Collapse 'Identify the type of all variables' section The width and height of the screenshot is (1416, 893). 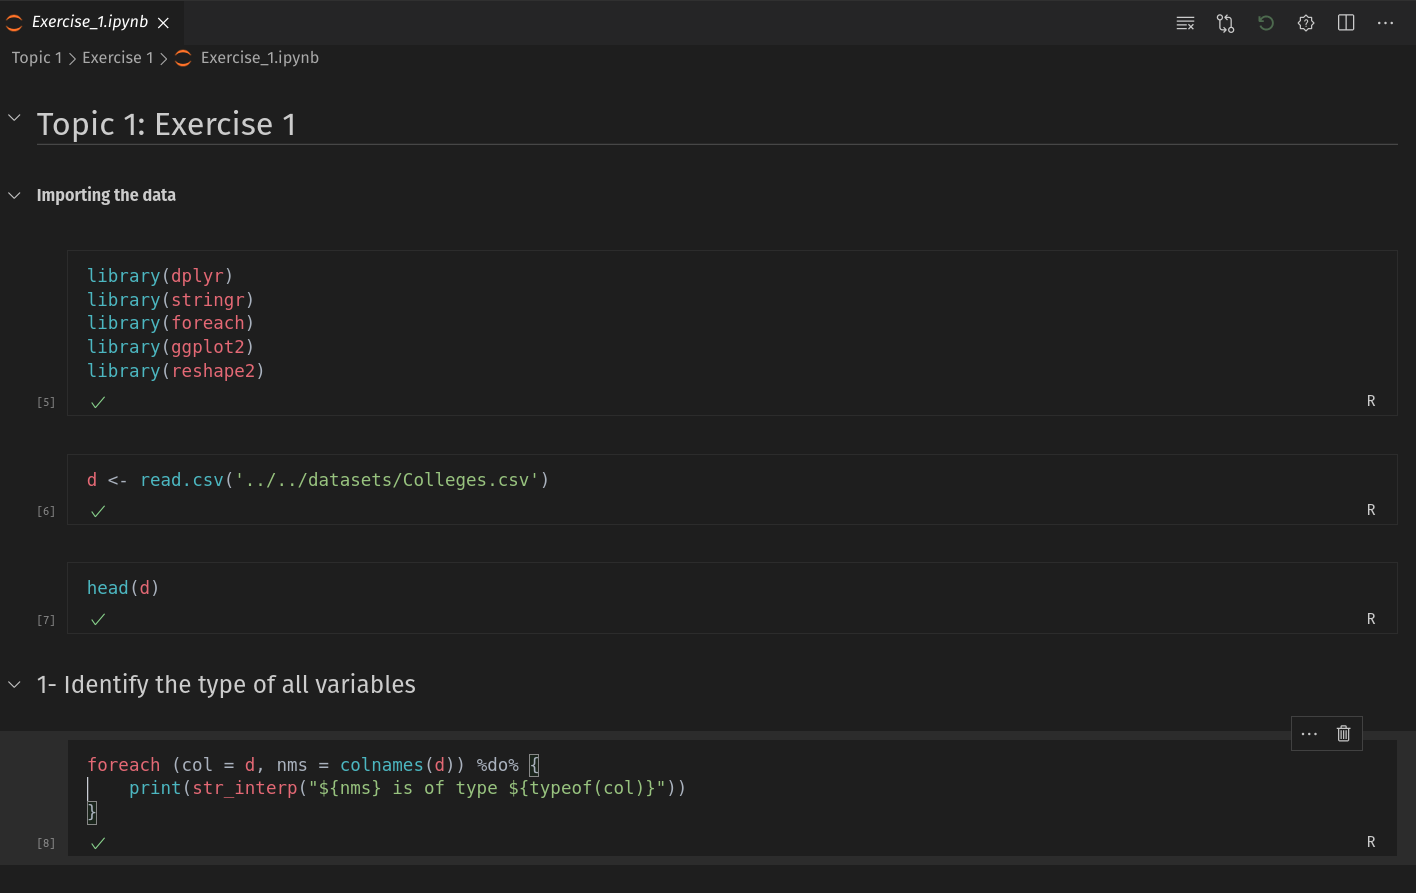pyautogui.click(x=15, y=685)
